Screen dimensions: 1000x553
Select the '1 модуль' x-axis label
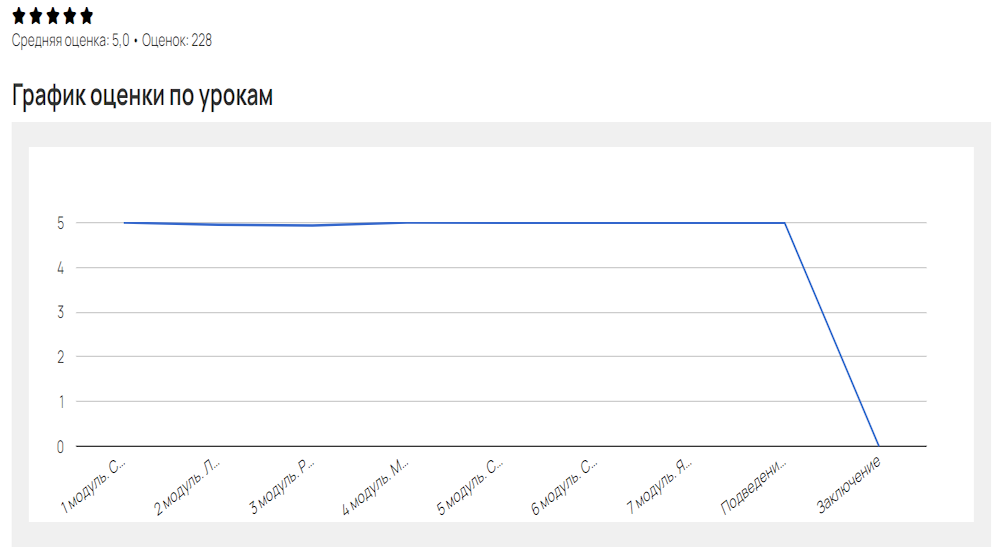pos(95,486)
